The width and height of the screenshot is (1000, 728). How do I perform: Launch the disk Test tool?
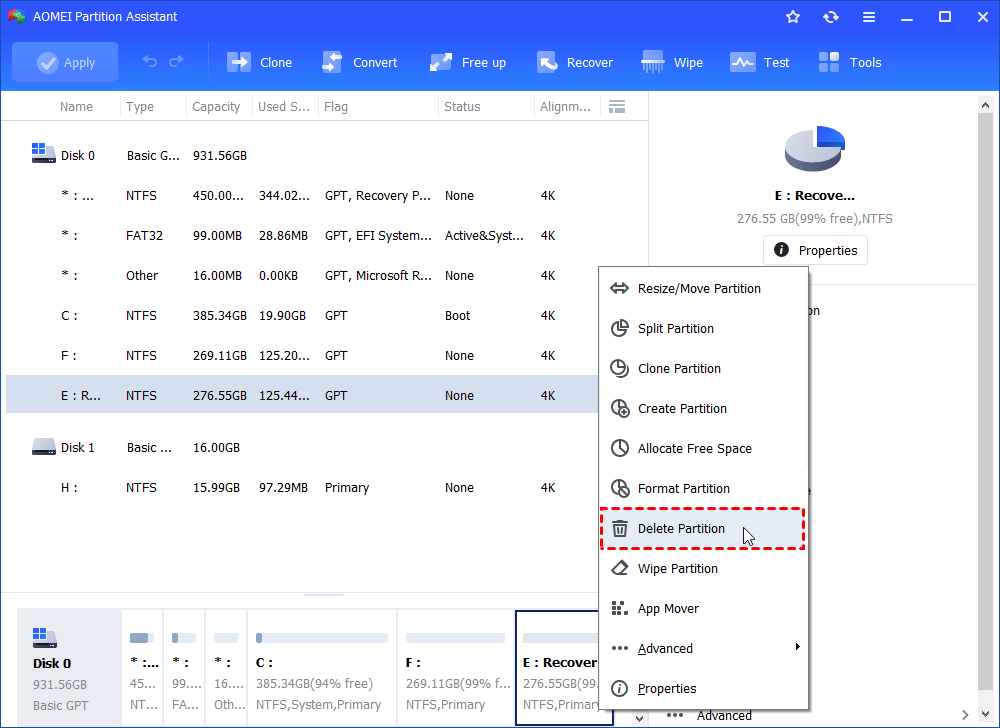click(760, 61)
